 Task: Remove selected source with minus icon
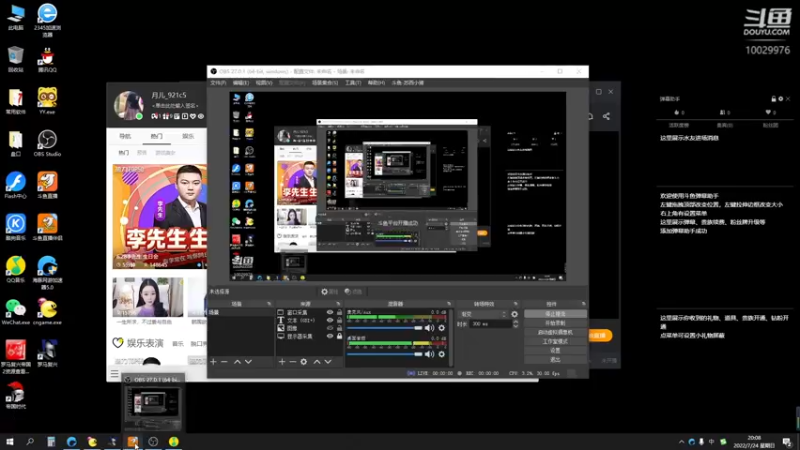click(x=293, y=362)
